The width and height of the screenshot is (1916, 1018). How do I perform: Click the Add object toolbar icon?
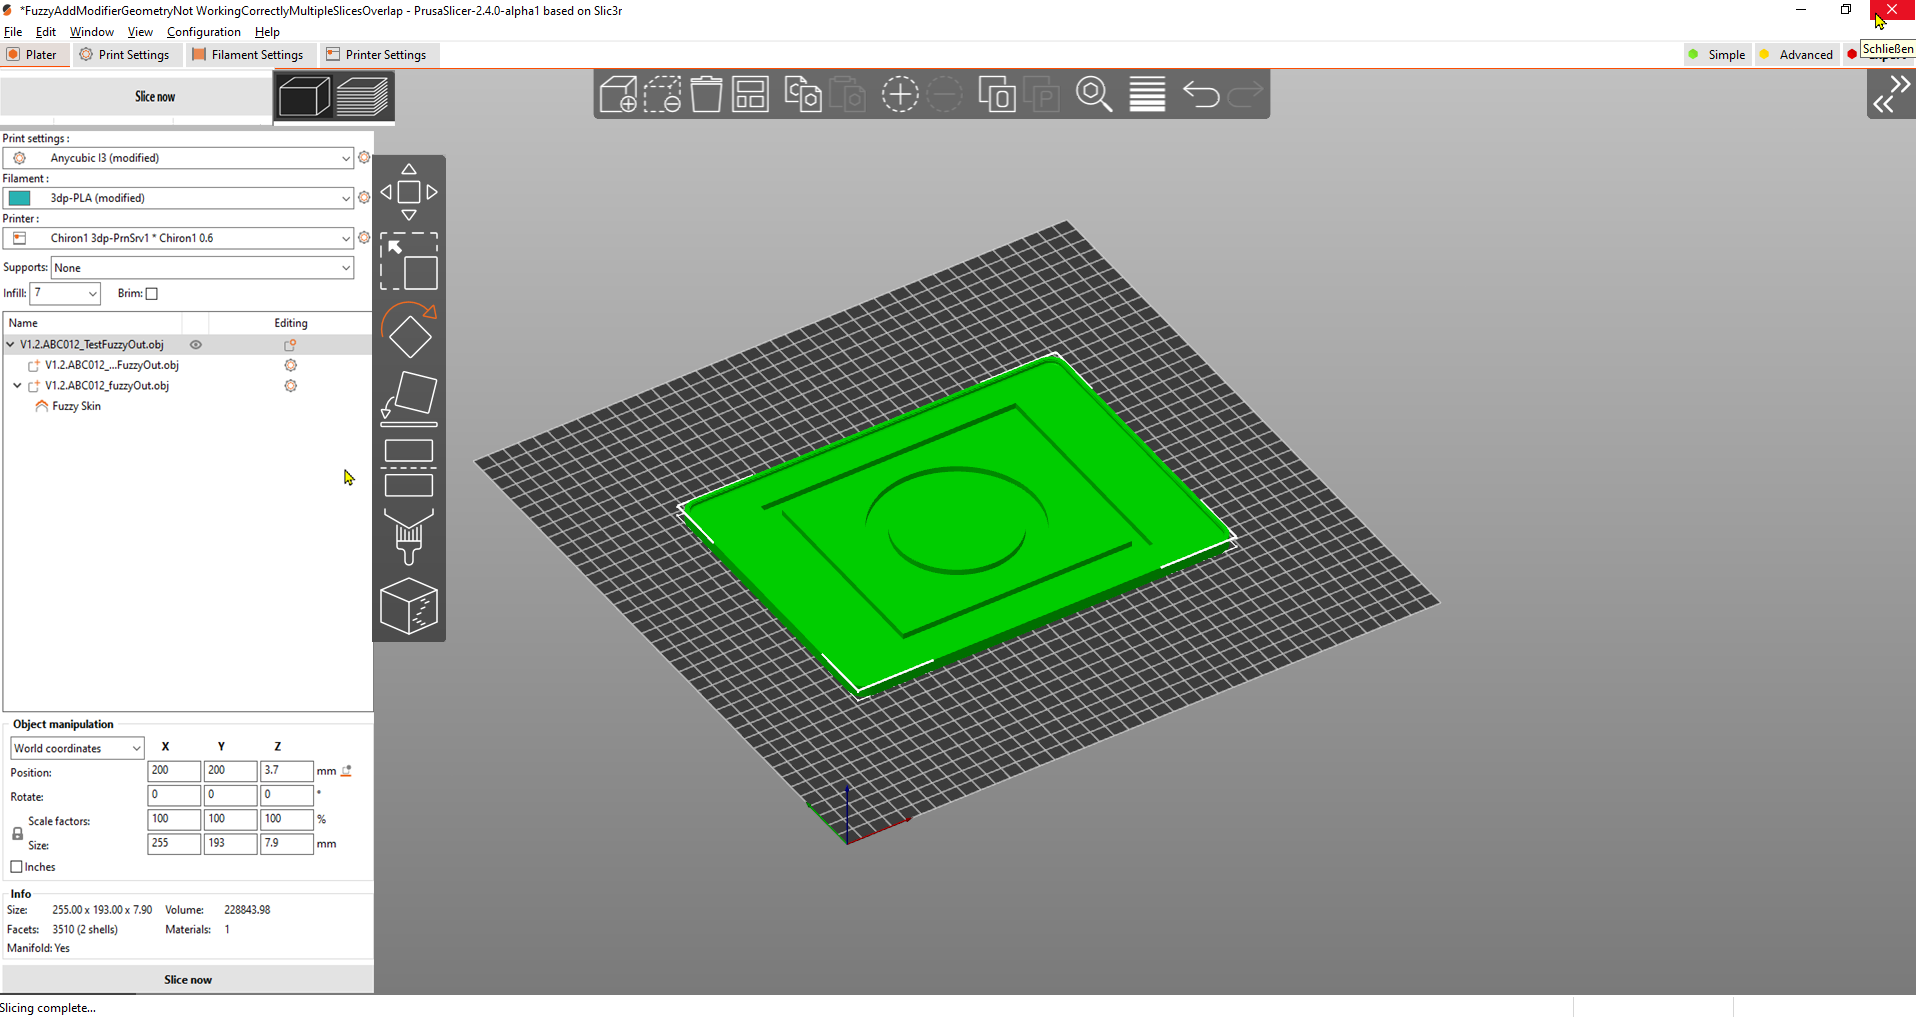[618, 95]
